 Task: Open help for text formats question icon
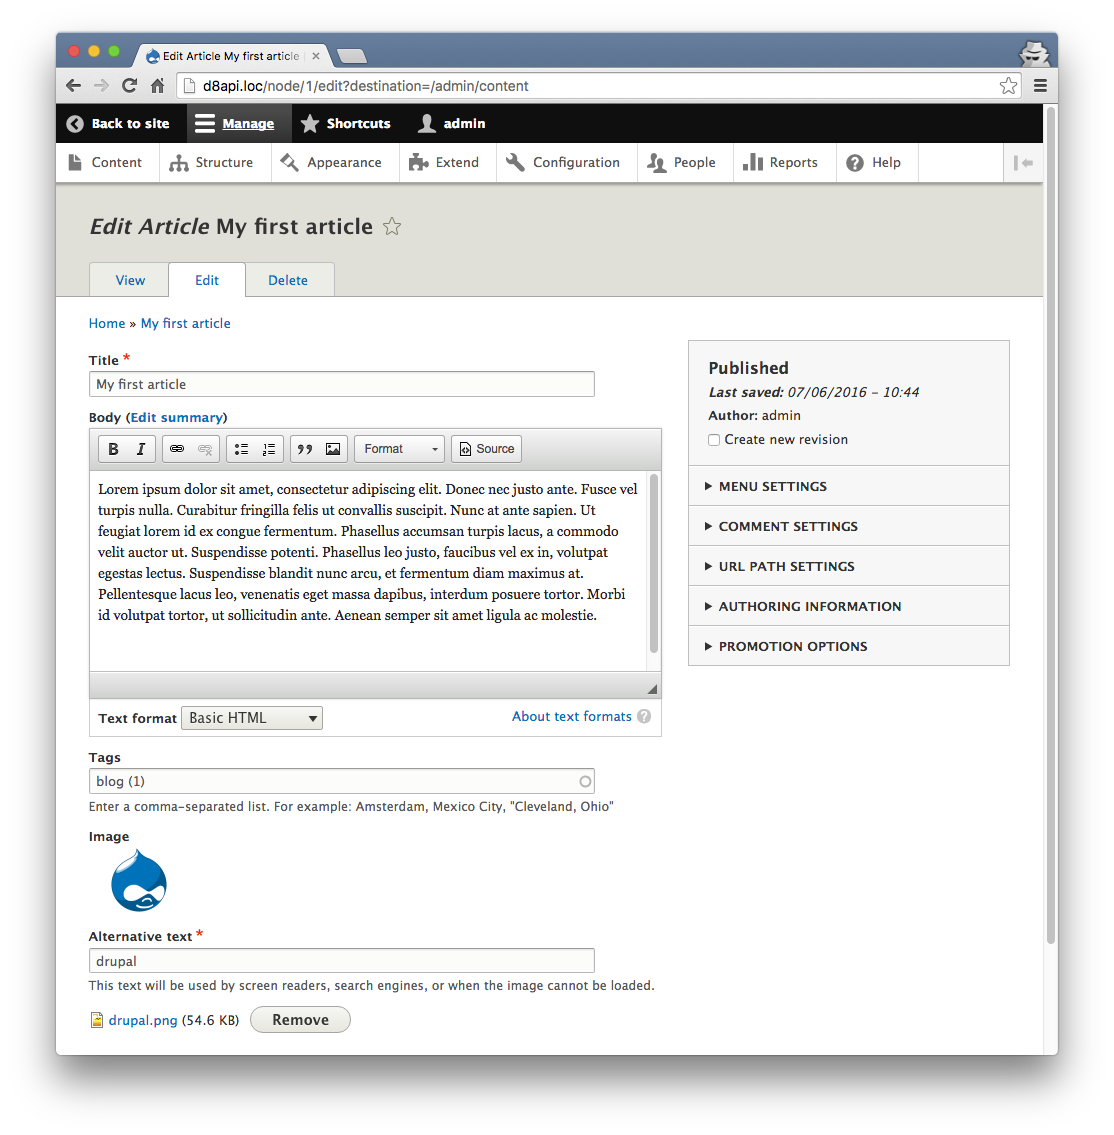tap(643, 717)
